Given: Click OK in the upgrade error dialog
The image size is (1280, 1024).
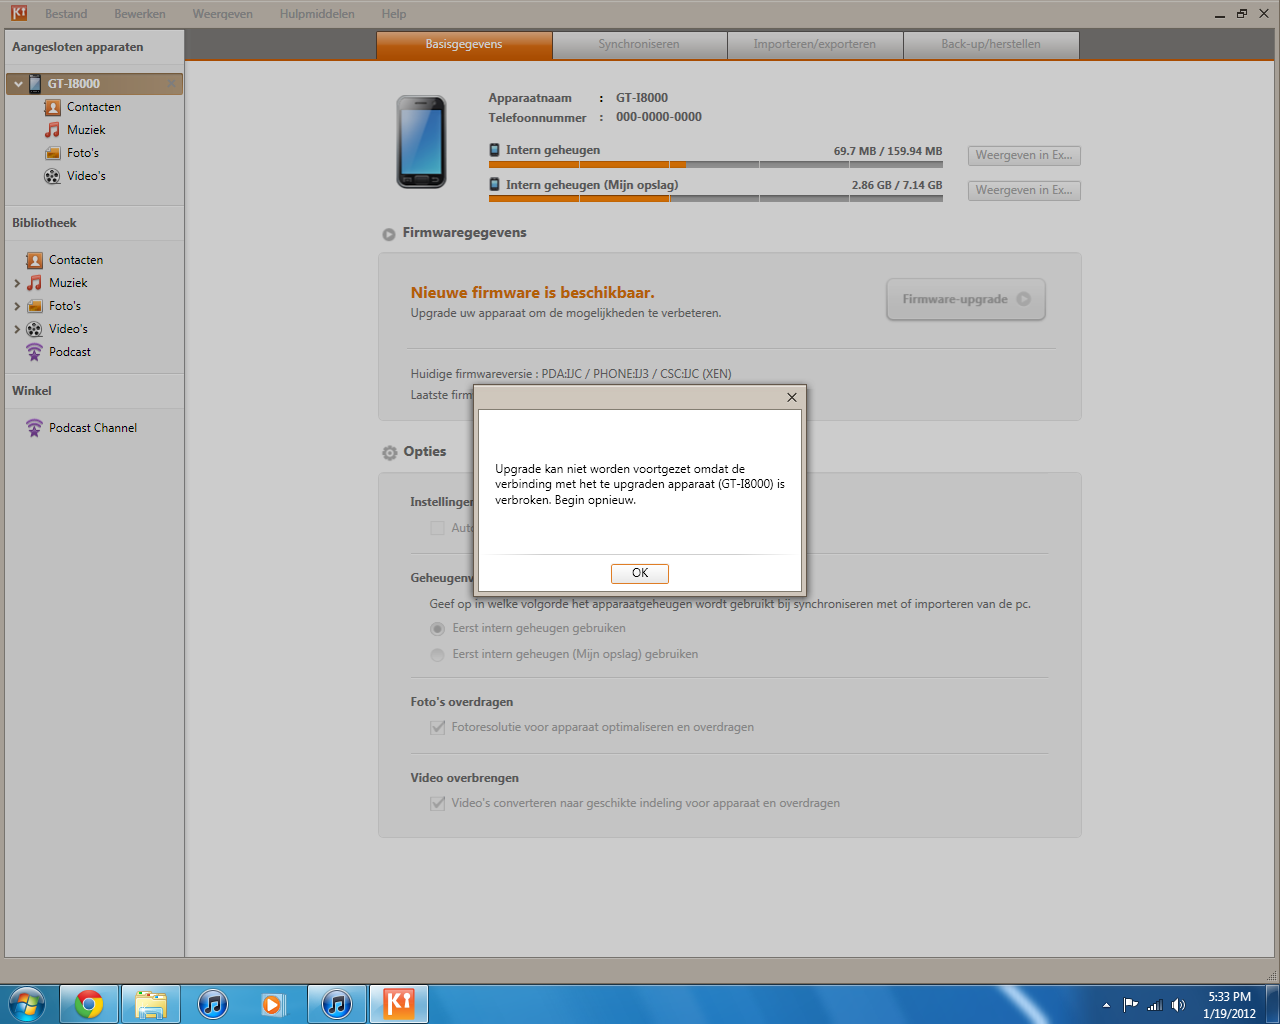Looking at the screenshot, I should [x=640, y=573].
